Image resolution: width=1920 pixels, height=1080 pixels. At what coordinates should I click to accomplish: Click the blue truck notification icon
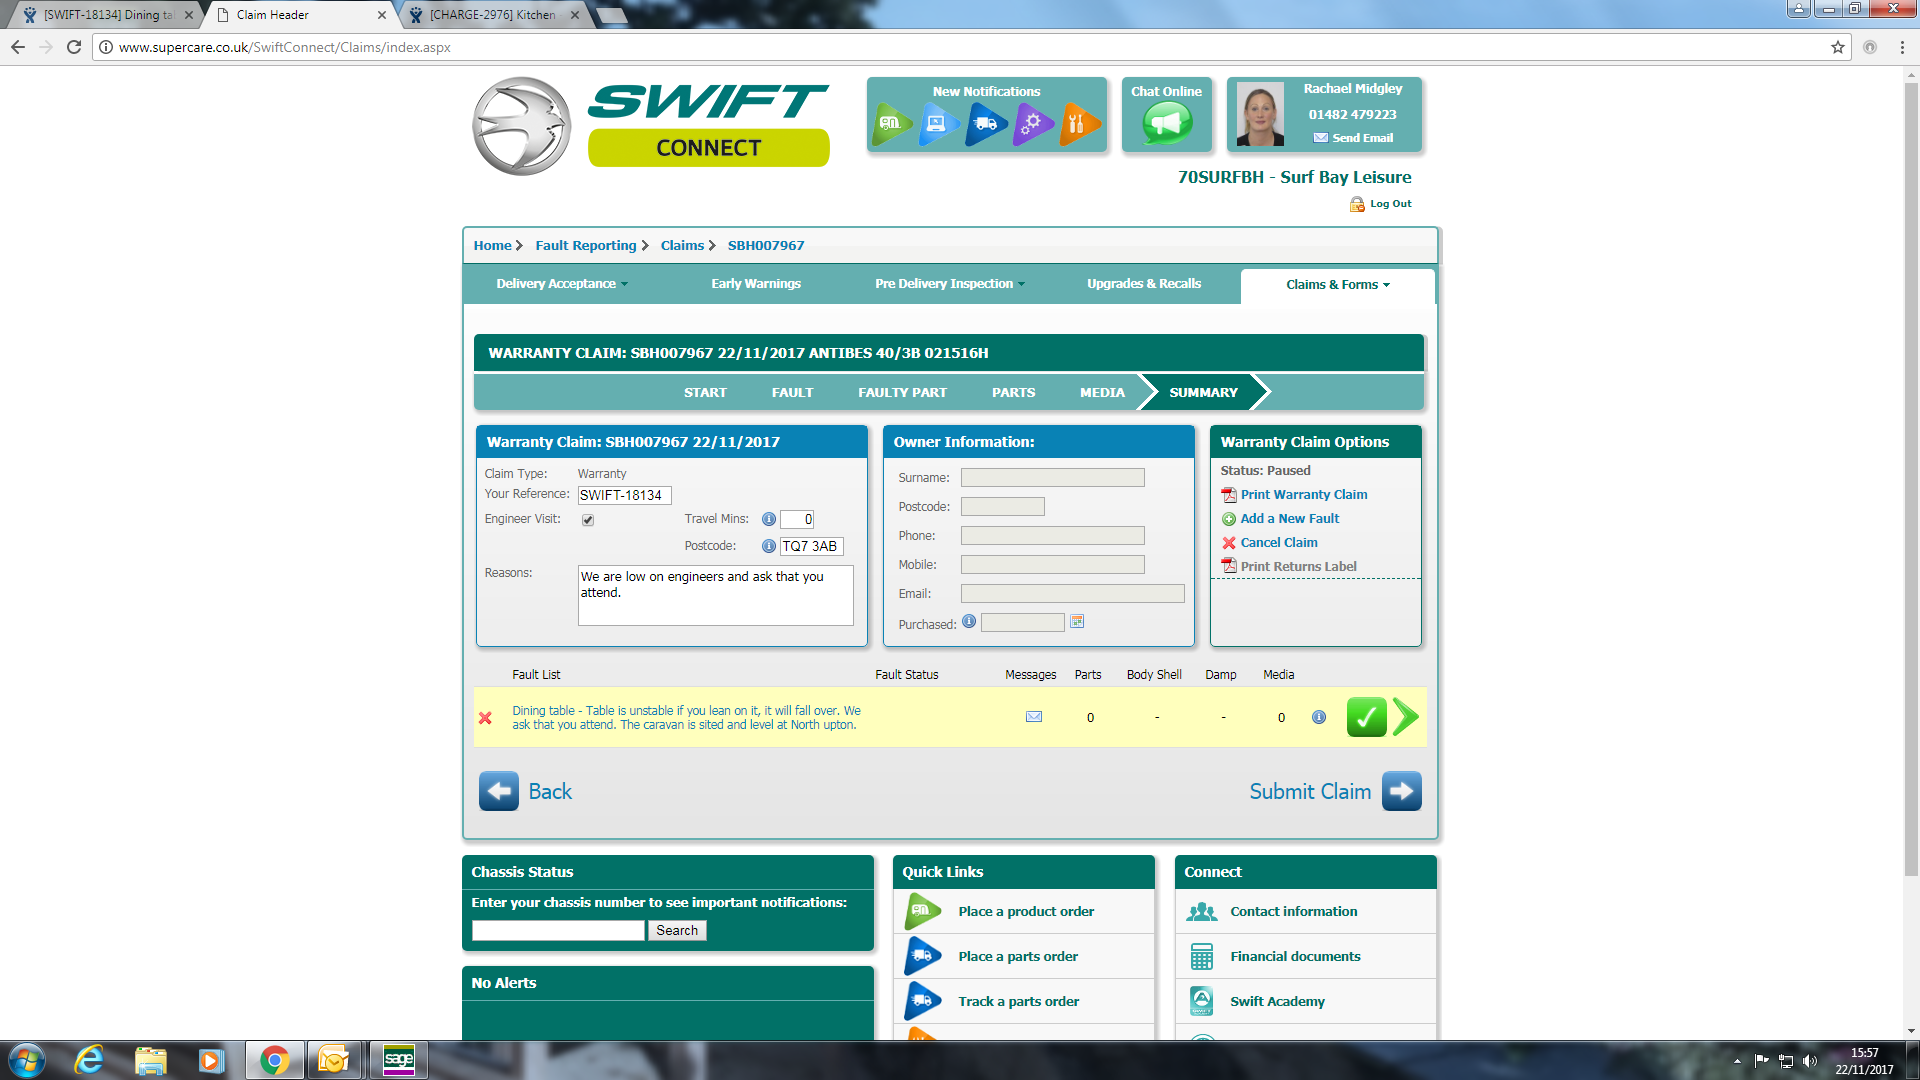click(985, 124)
